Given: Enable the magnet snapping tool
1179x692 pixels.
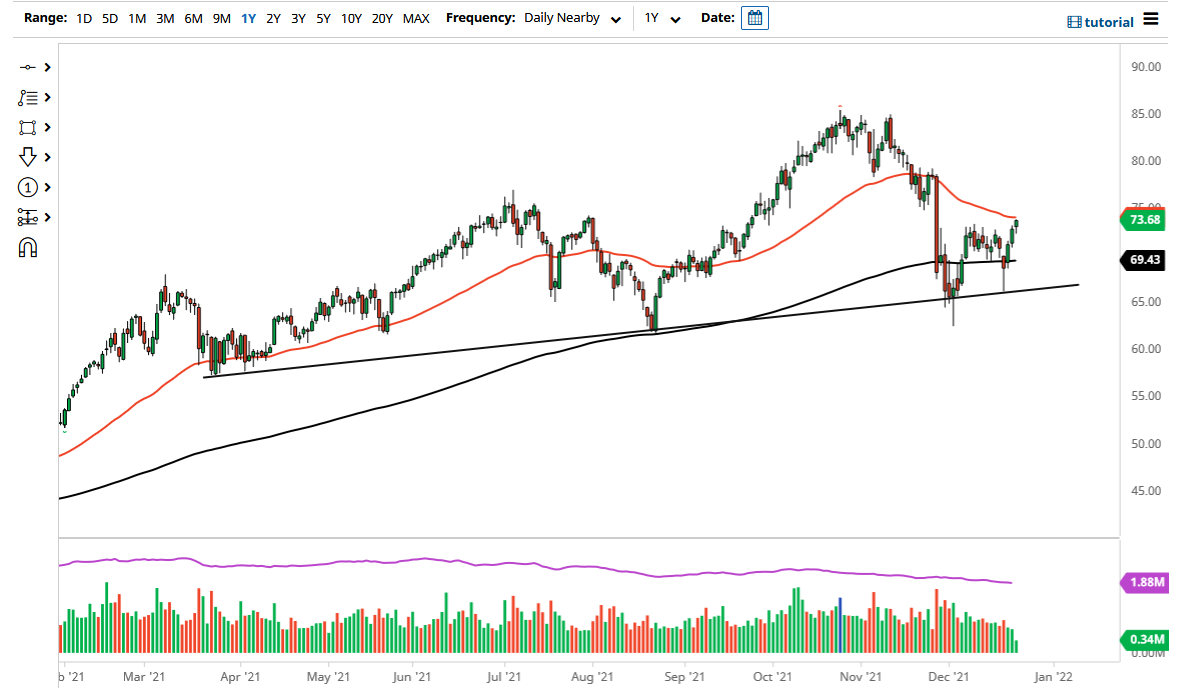Looking at the screenshot, I should [29, 247].
